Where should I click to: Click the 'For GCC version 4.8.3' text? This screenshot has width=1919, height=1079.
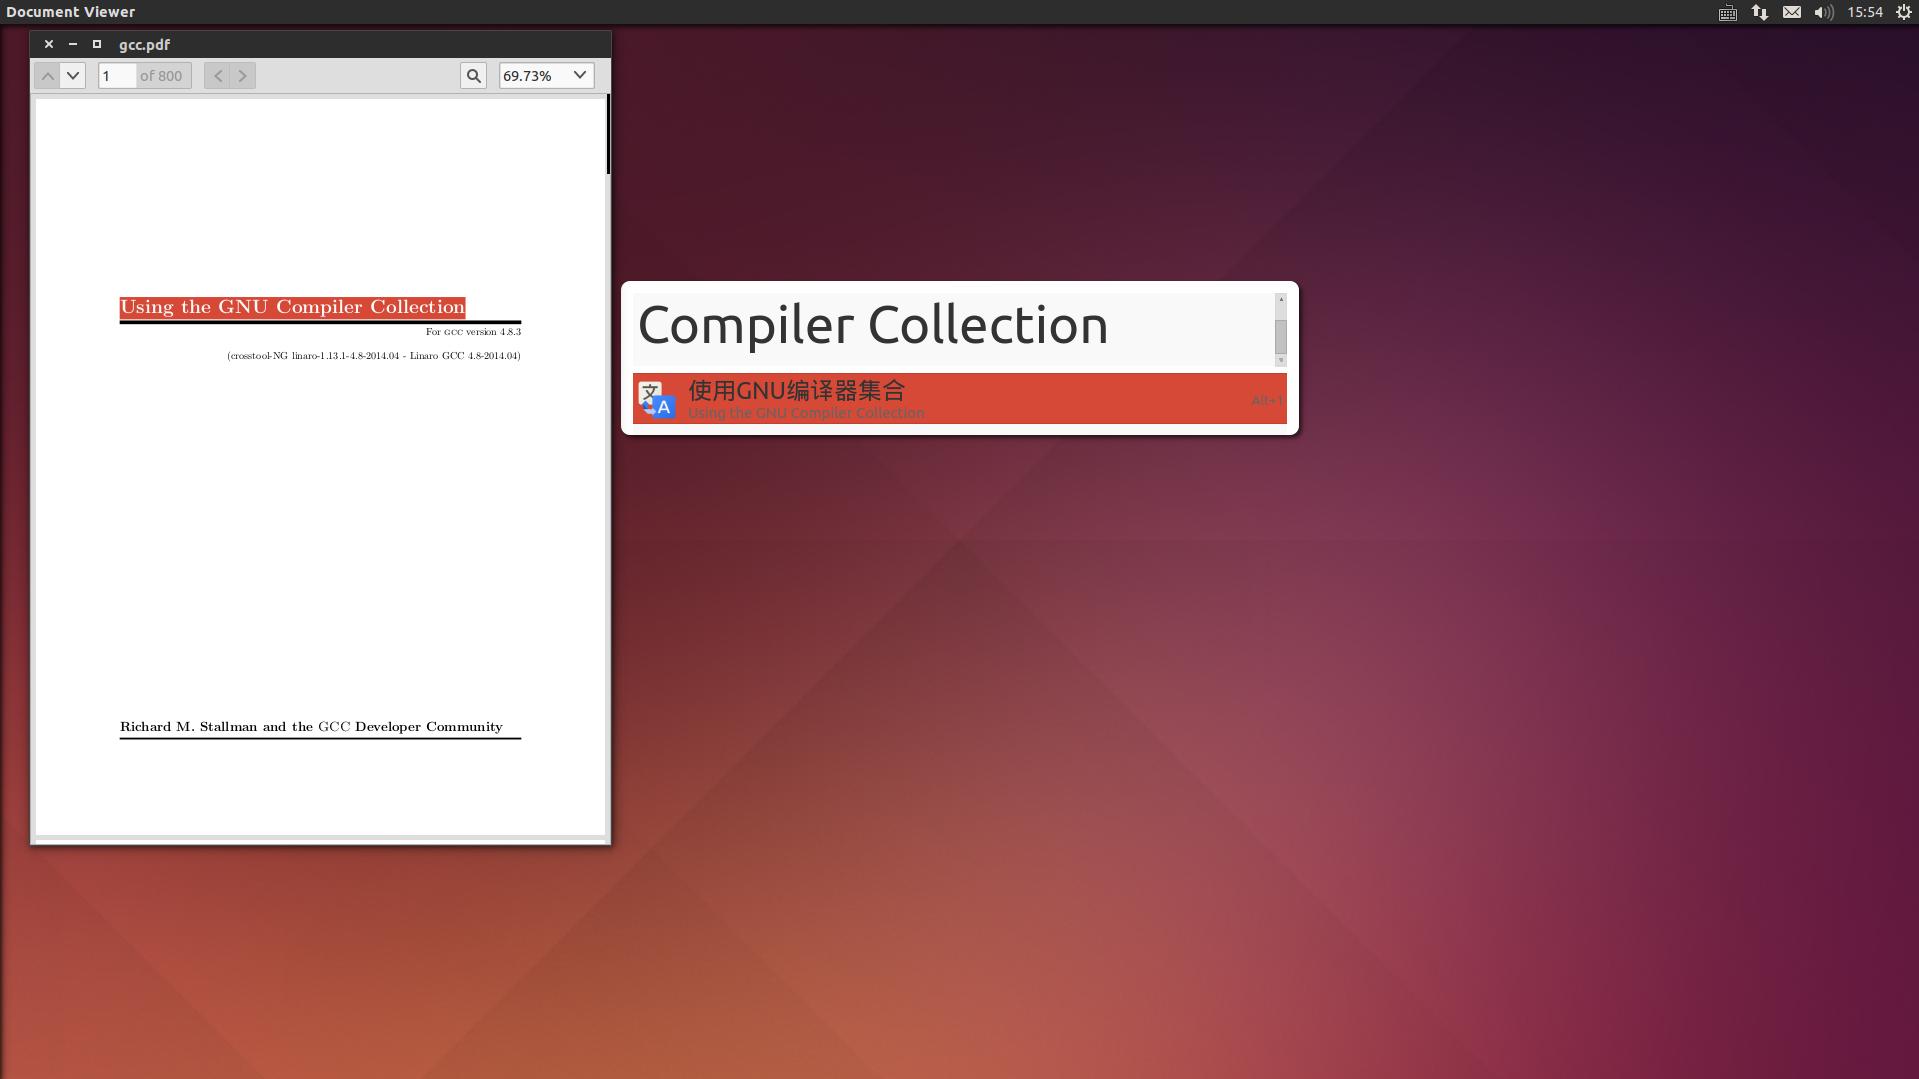pos(473,332)
